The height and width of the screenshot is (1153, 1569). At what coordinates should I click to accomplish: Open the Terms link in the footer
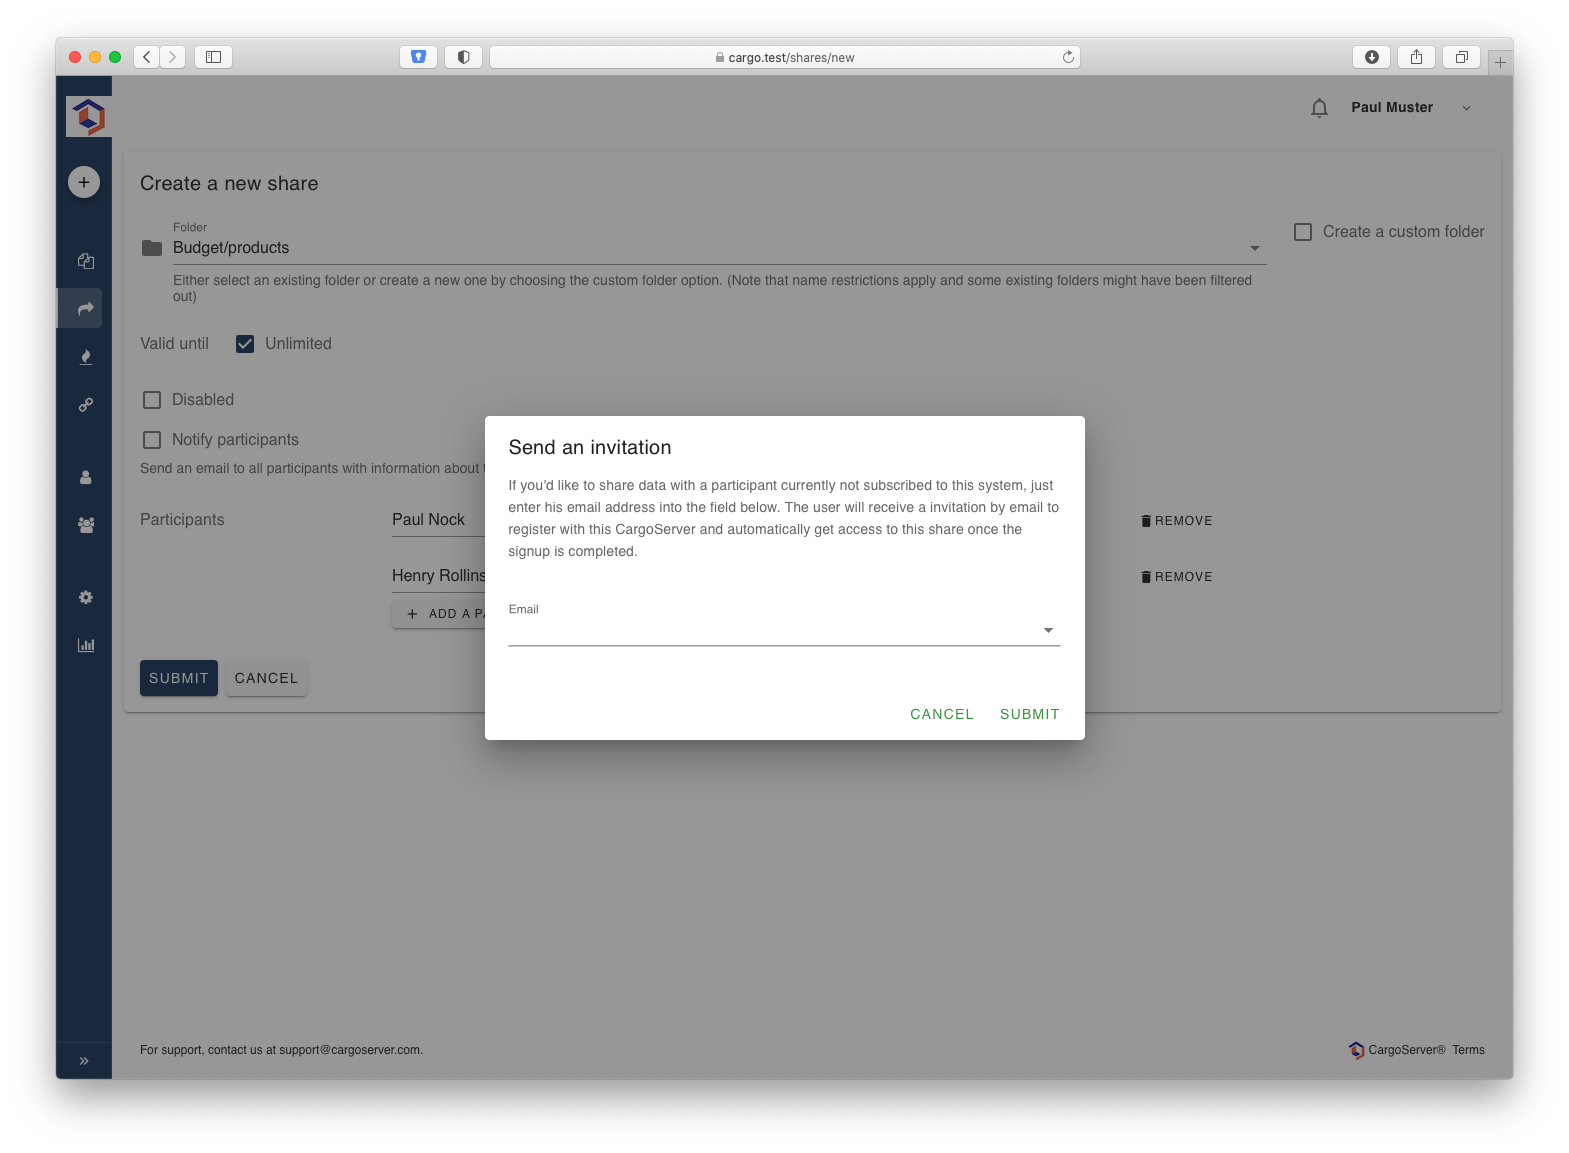pyautogui.click(x=1468, y=1050)
